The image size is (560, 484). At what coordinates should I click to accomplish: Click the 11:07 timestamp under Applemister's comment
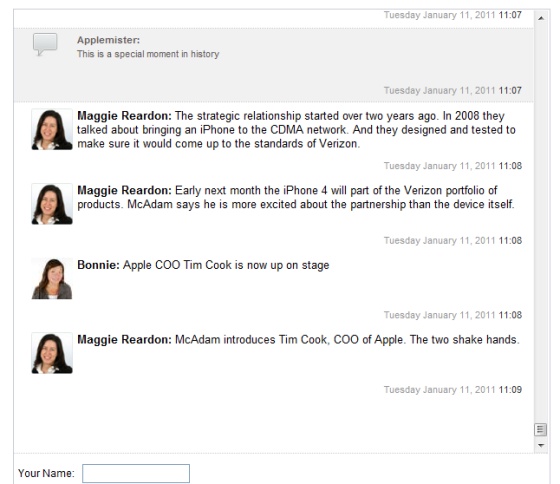(453, 90)
